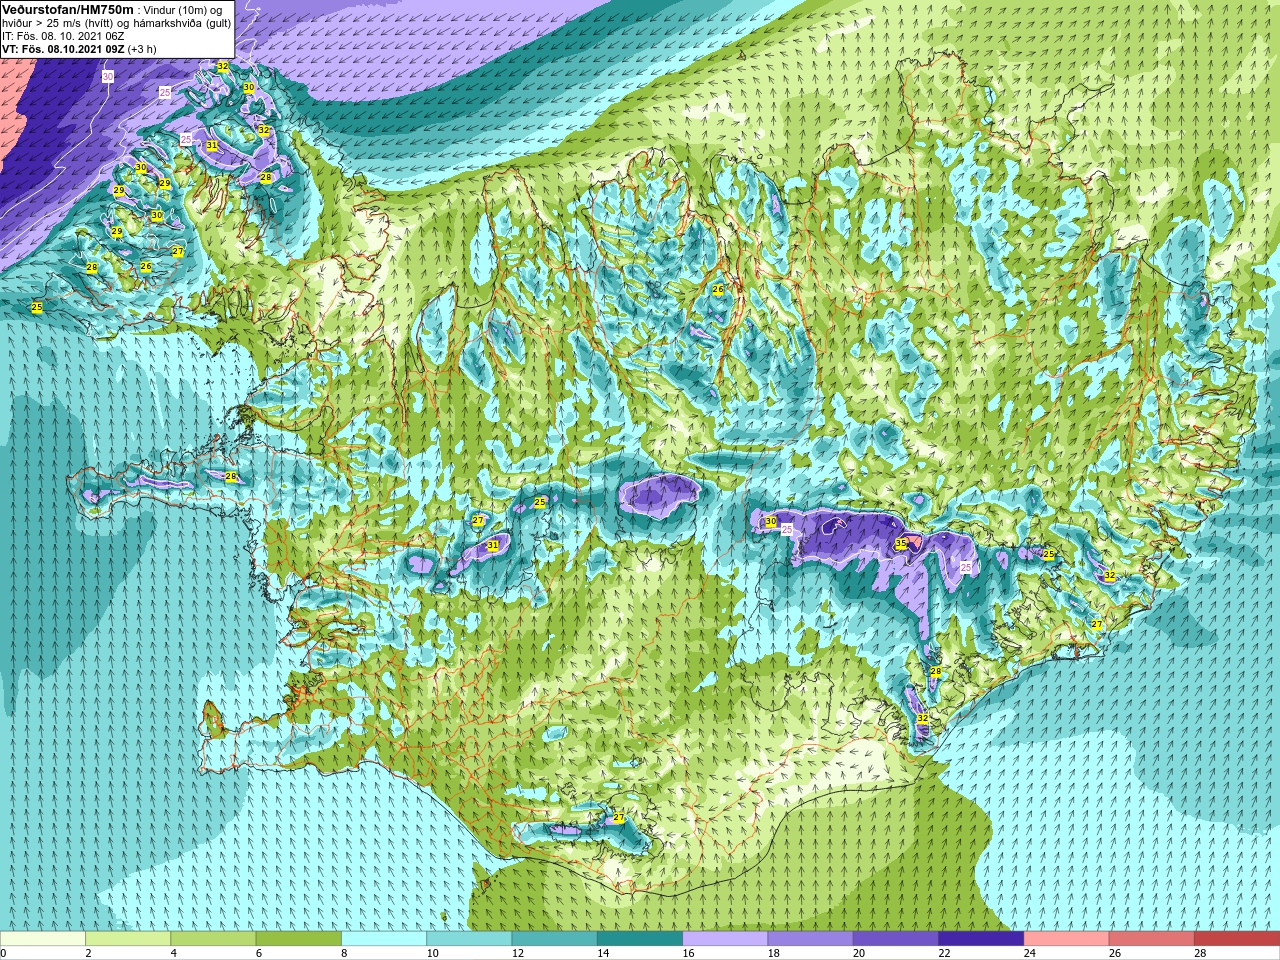This screenshot has height=960, width=1280.
Task: Click the light lavender 16–18 m/s legend swatch
Action: click(x=725, y=939)
